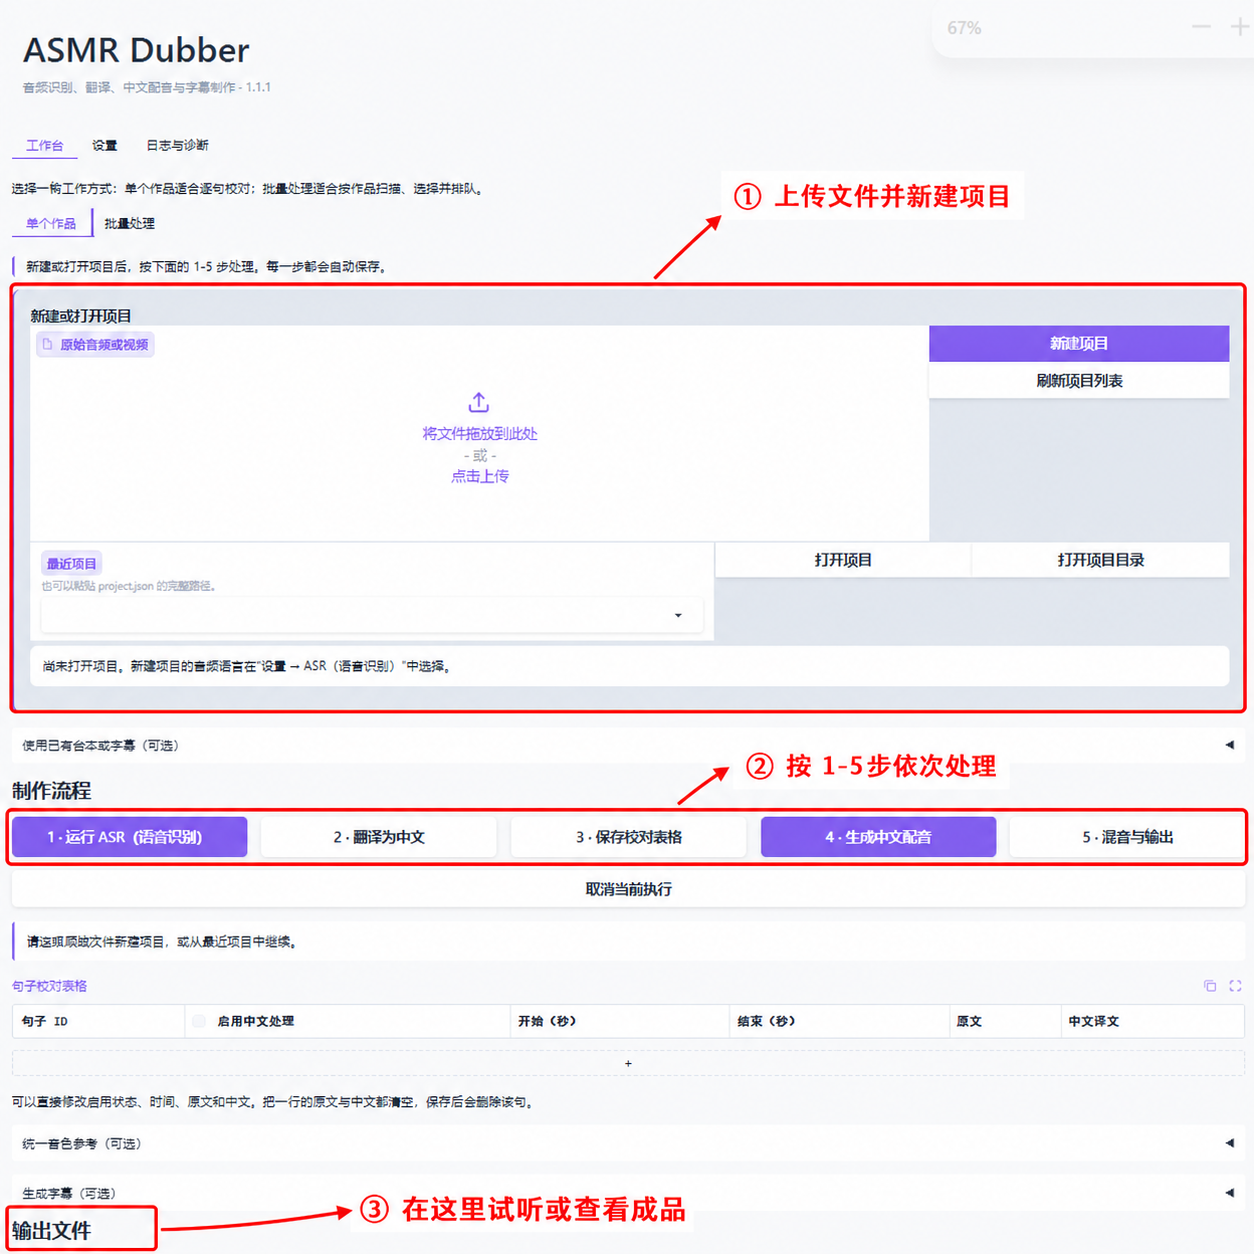Click the 取消当前执行 button
Image resolution: width=1254 pixels, height=1254 pixels.
pos(628,889)
